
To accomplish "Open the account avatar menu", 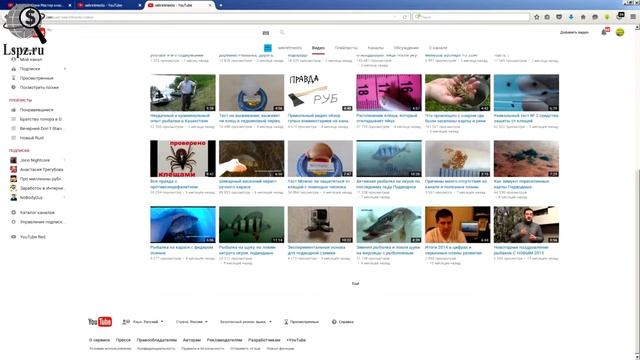I will (620, 32).
